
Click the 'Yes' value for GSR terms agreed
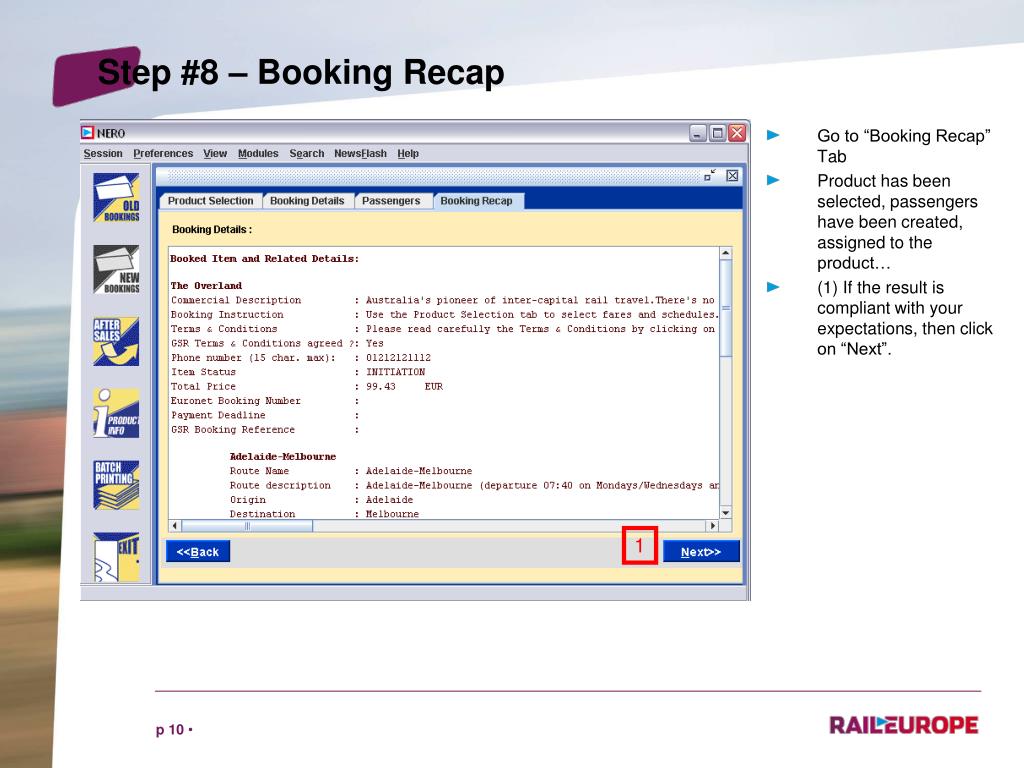375,343
